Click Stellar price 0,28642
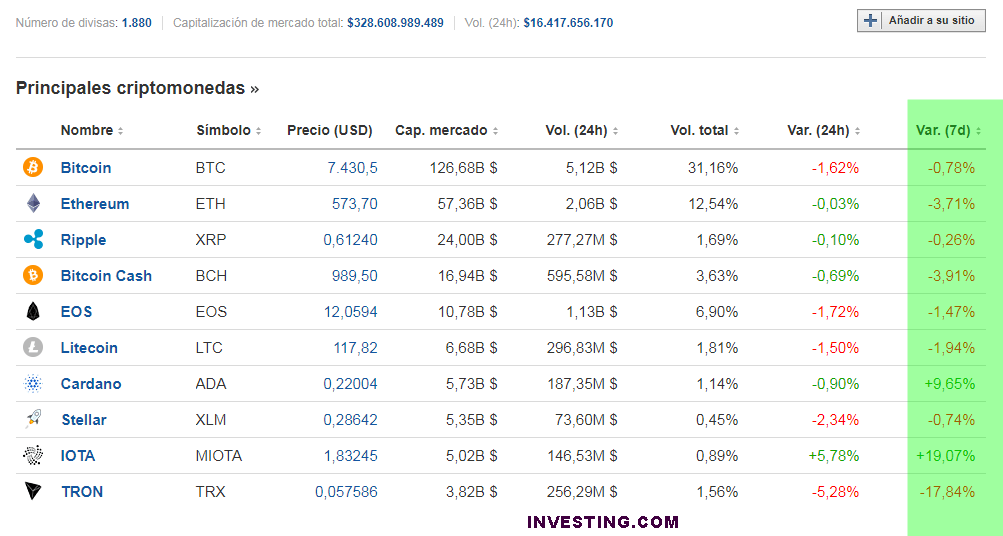This screenshot has width=1003, height=536. (350, 420)
